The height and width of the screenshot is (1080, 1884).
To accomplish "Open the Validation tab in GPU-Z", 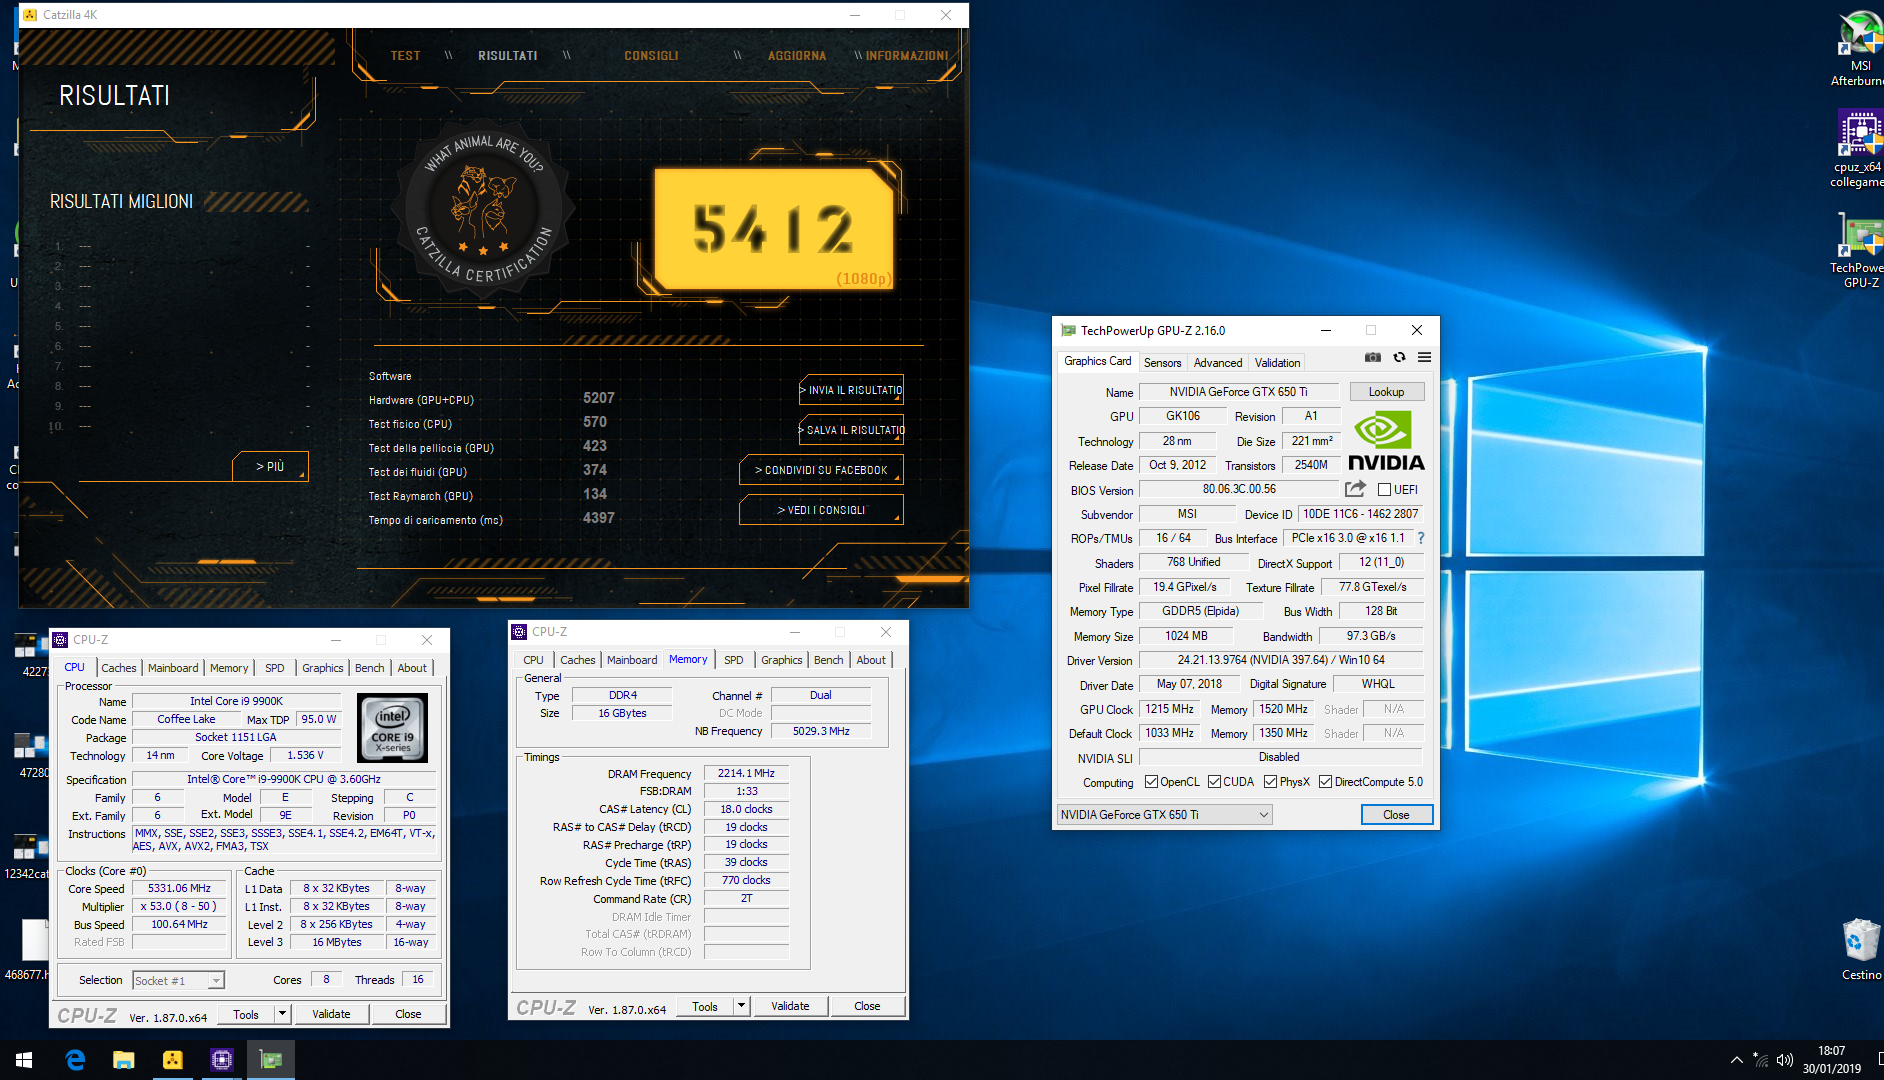I will (1277, 363).
